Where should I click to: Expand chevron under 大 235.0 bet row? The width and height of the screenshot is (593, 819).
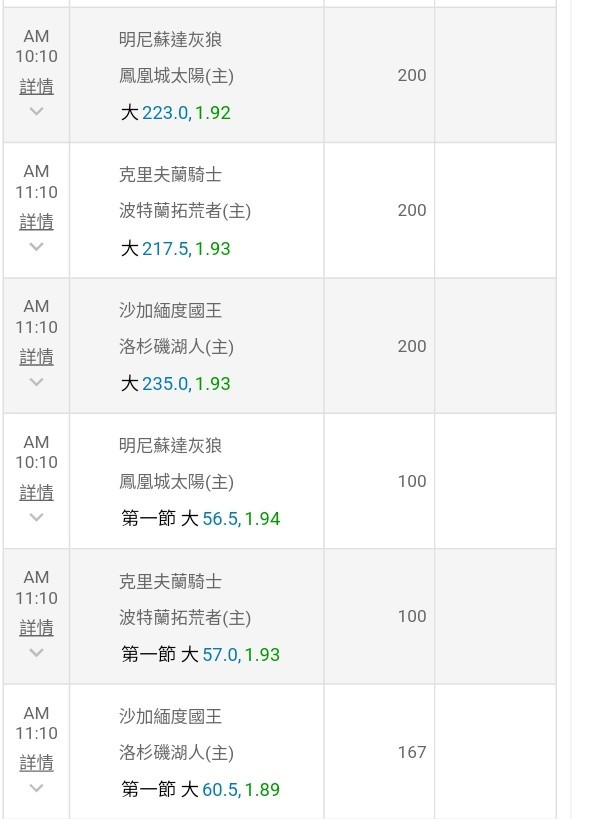(x=37, y=382)
